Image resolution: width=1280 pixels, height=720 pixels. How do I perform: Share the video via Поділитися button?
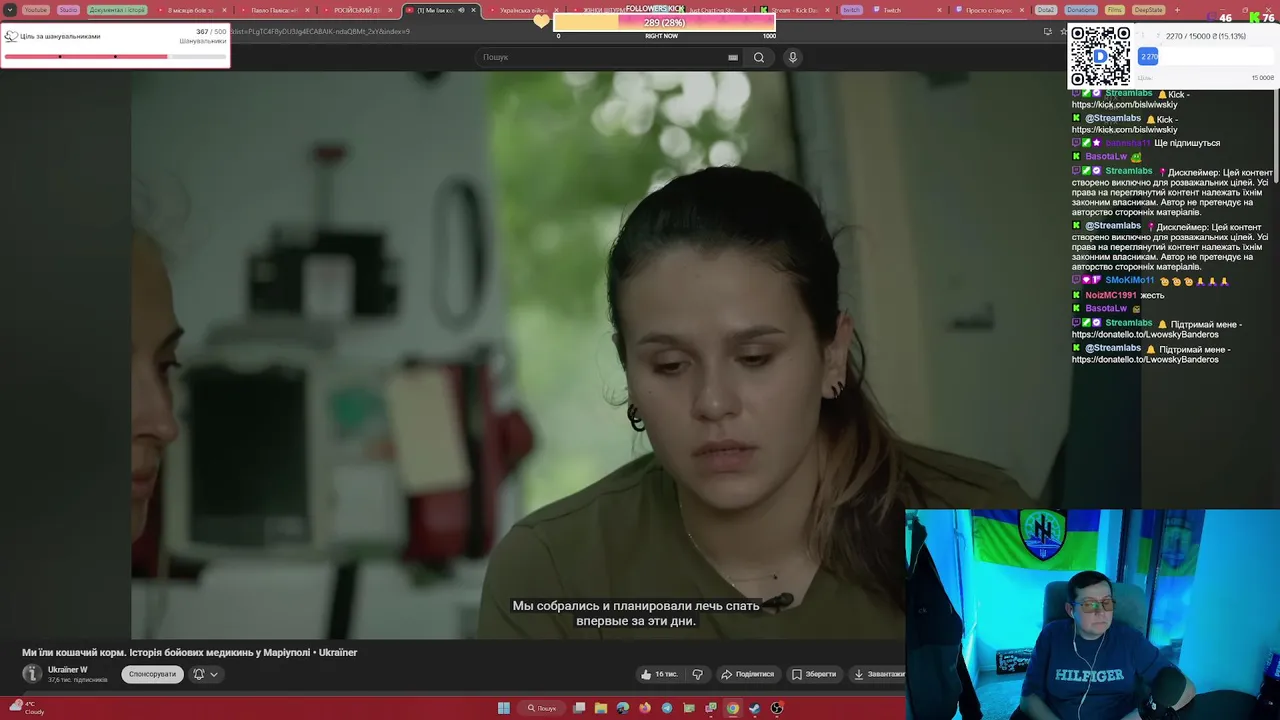pyautogui.click(x=748, y=674)
